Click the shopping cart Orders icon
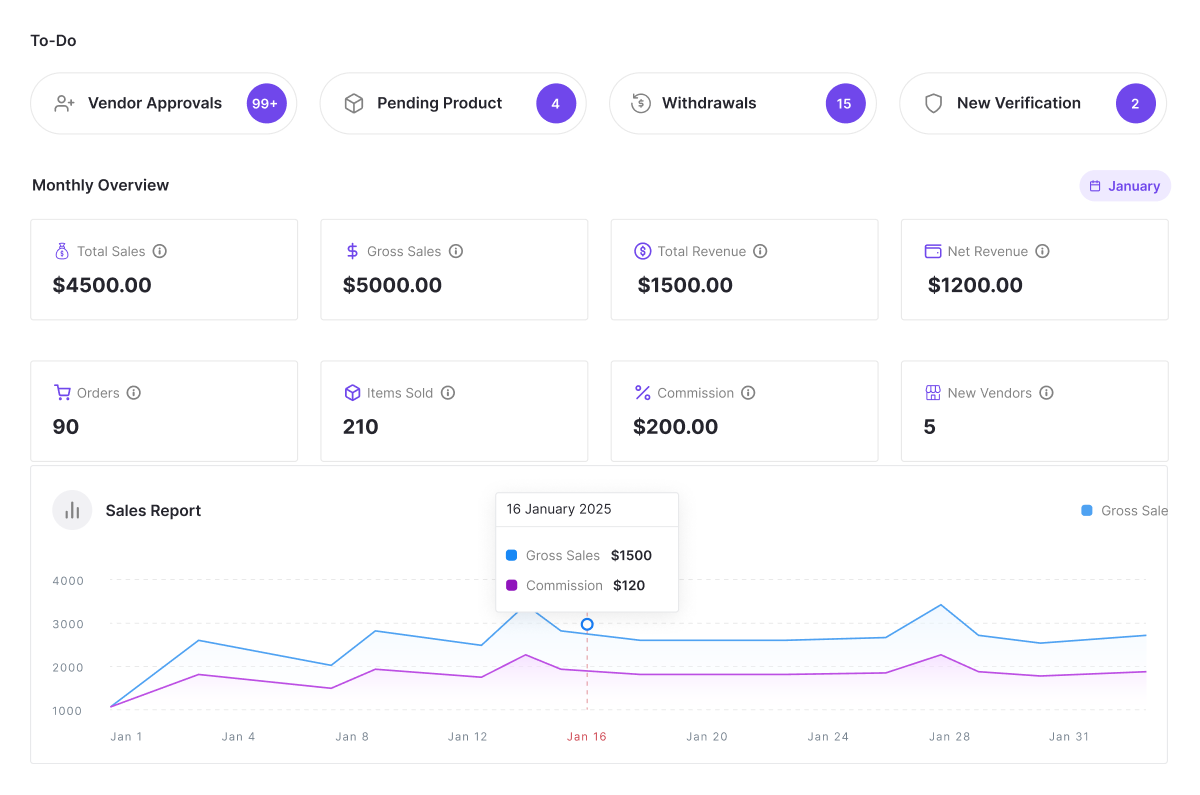This screenshot has width=1200, height=795. pyautogui.click(x=62, y=393)
